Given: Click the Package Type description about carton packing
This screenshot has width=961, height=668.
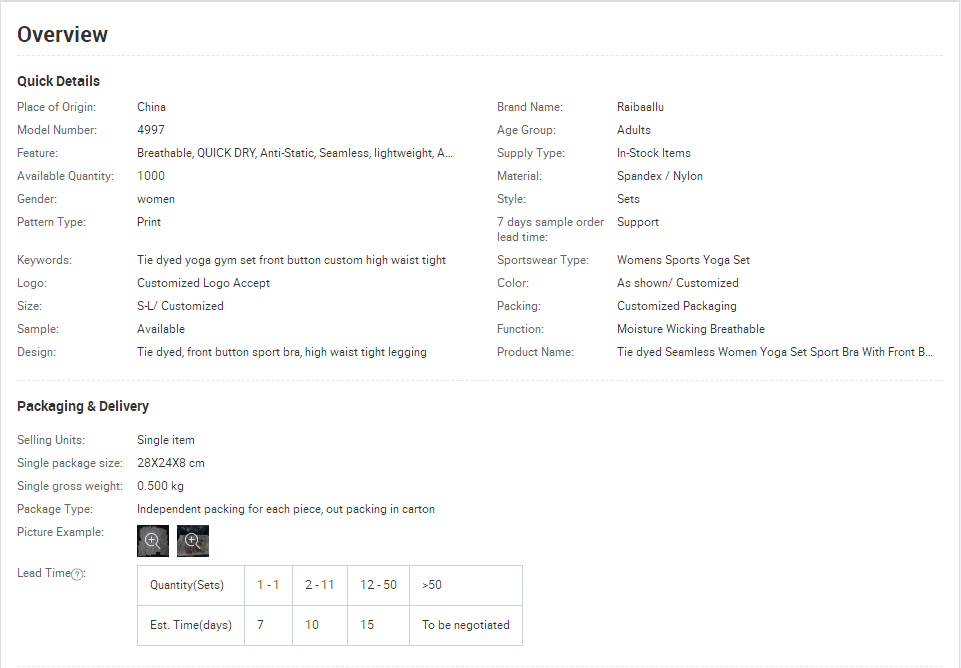Looking at the screenshot, I should [x=286, y=509].
